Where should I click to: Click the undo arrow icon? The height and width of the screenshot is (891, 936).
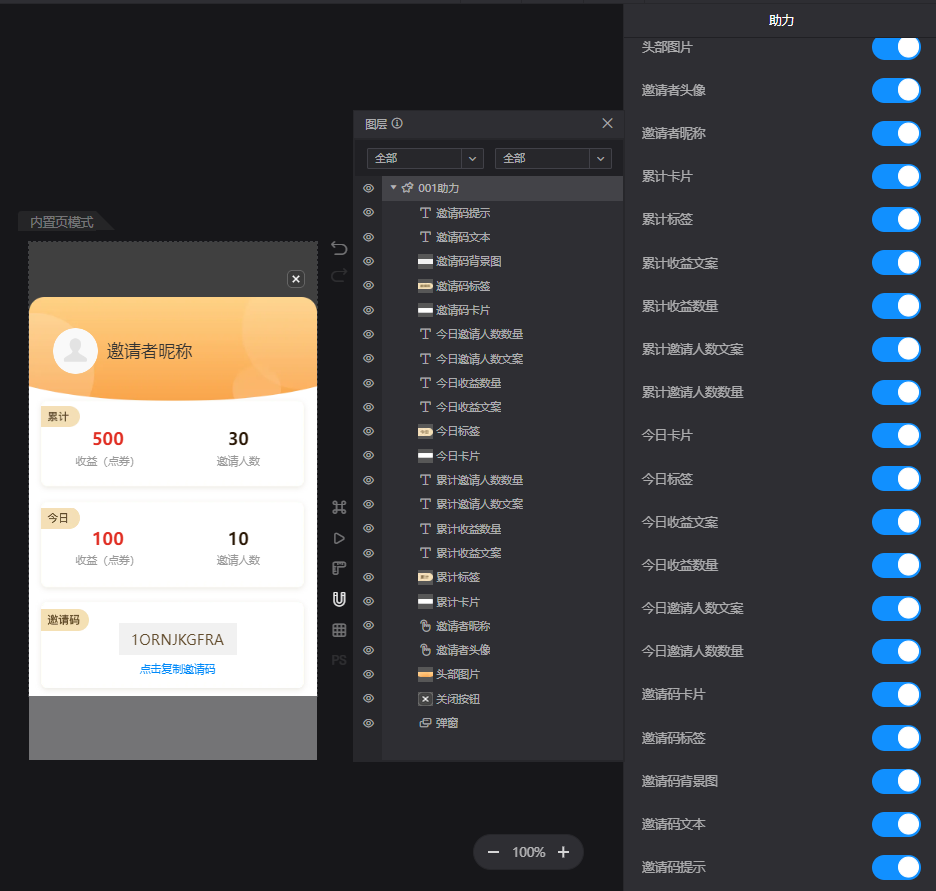tap(339, 248)
